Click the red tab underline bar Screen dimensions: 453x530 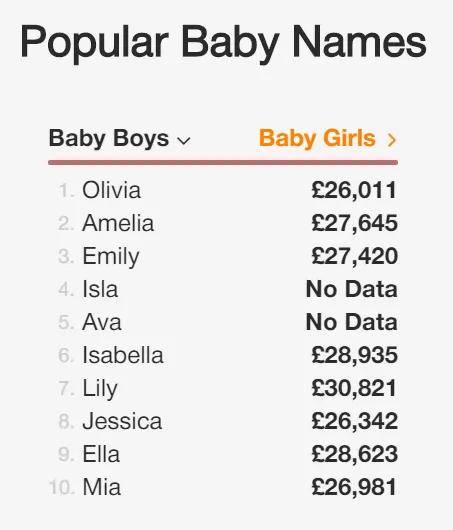(223, 163)
